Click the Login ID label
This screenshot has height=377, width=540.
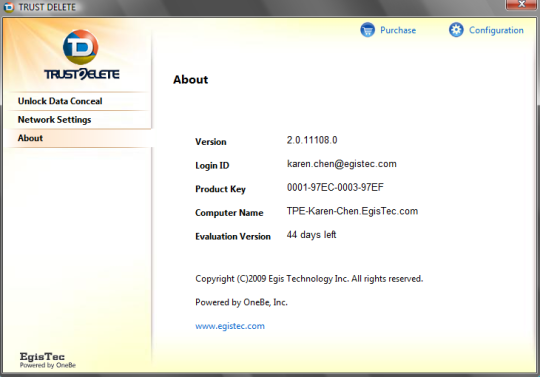coord(212,166)
